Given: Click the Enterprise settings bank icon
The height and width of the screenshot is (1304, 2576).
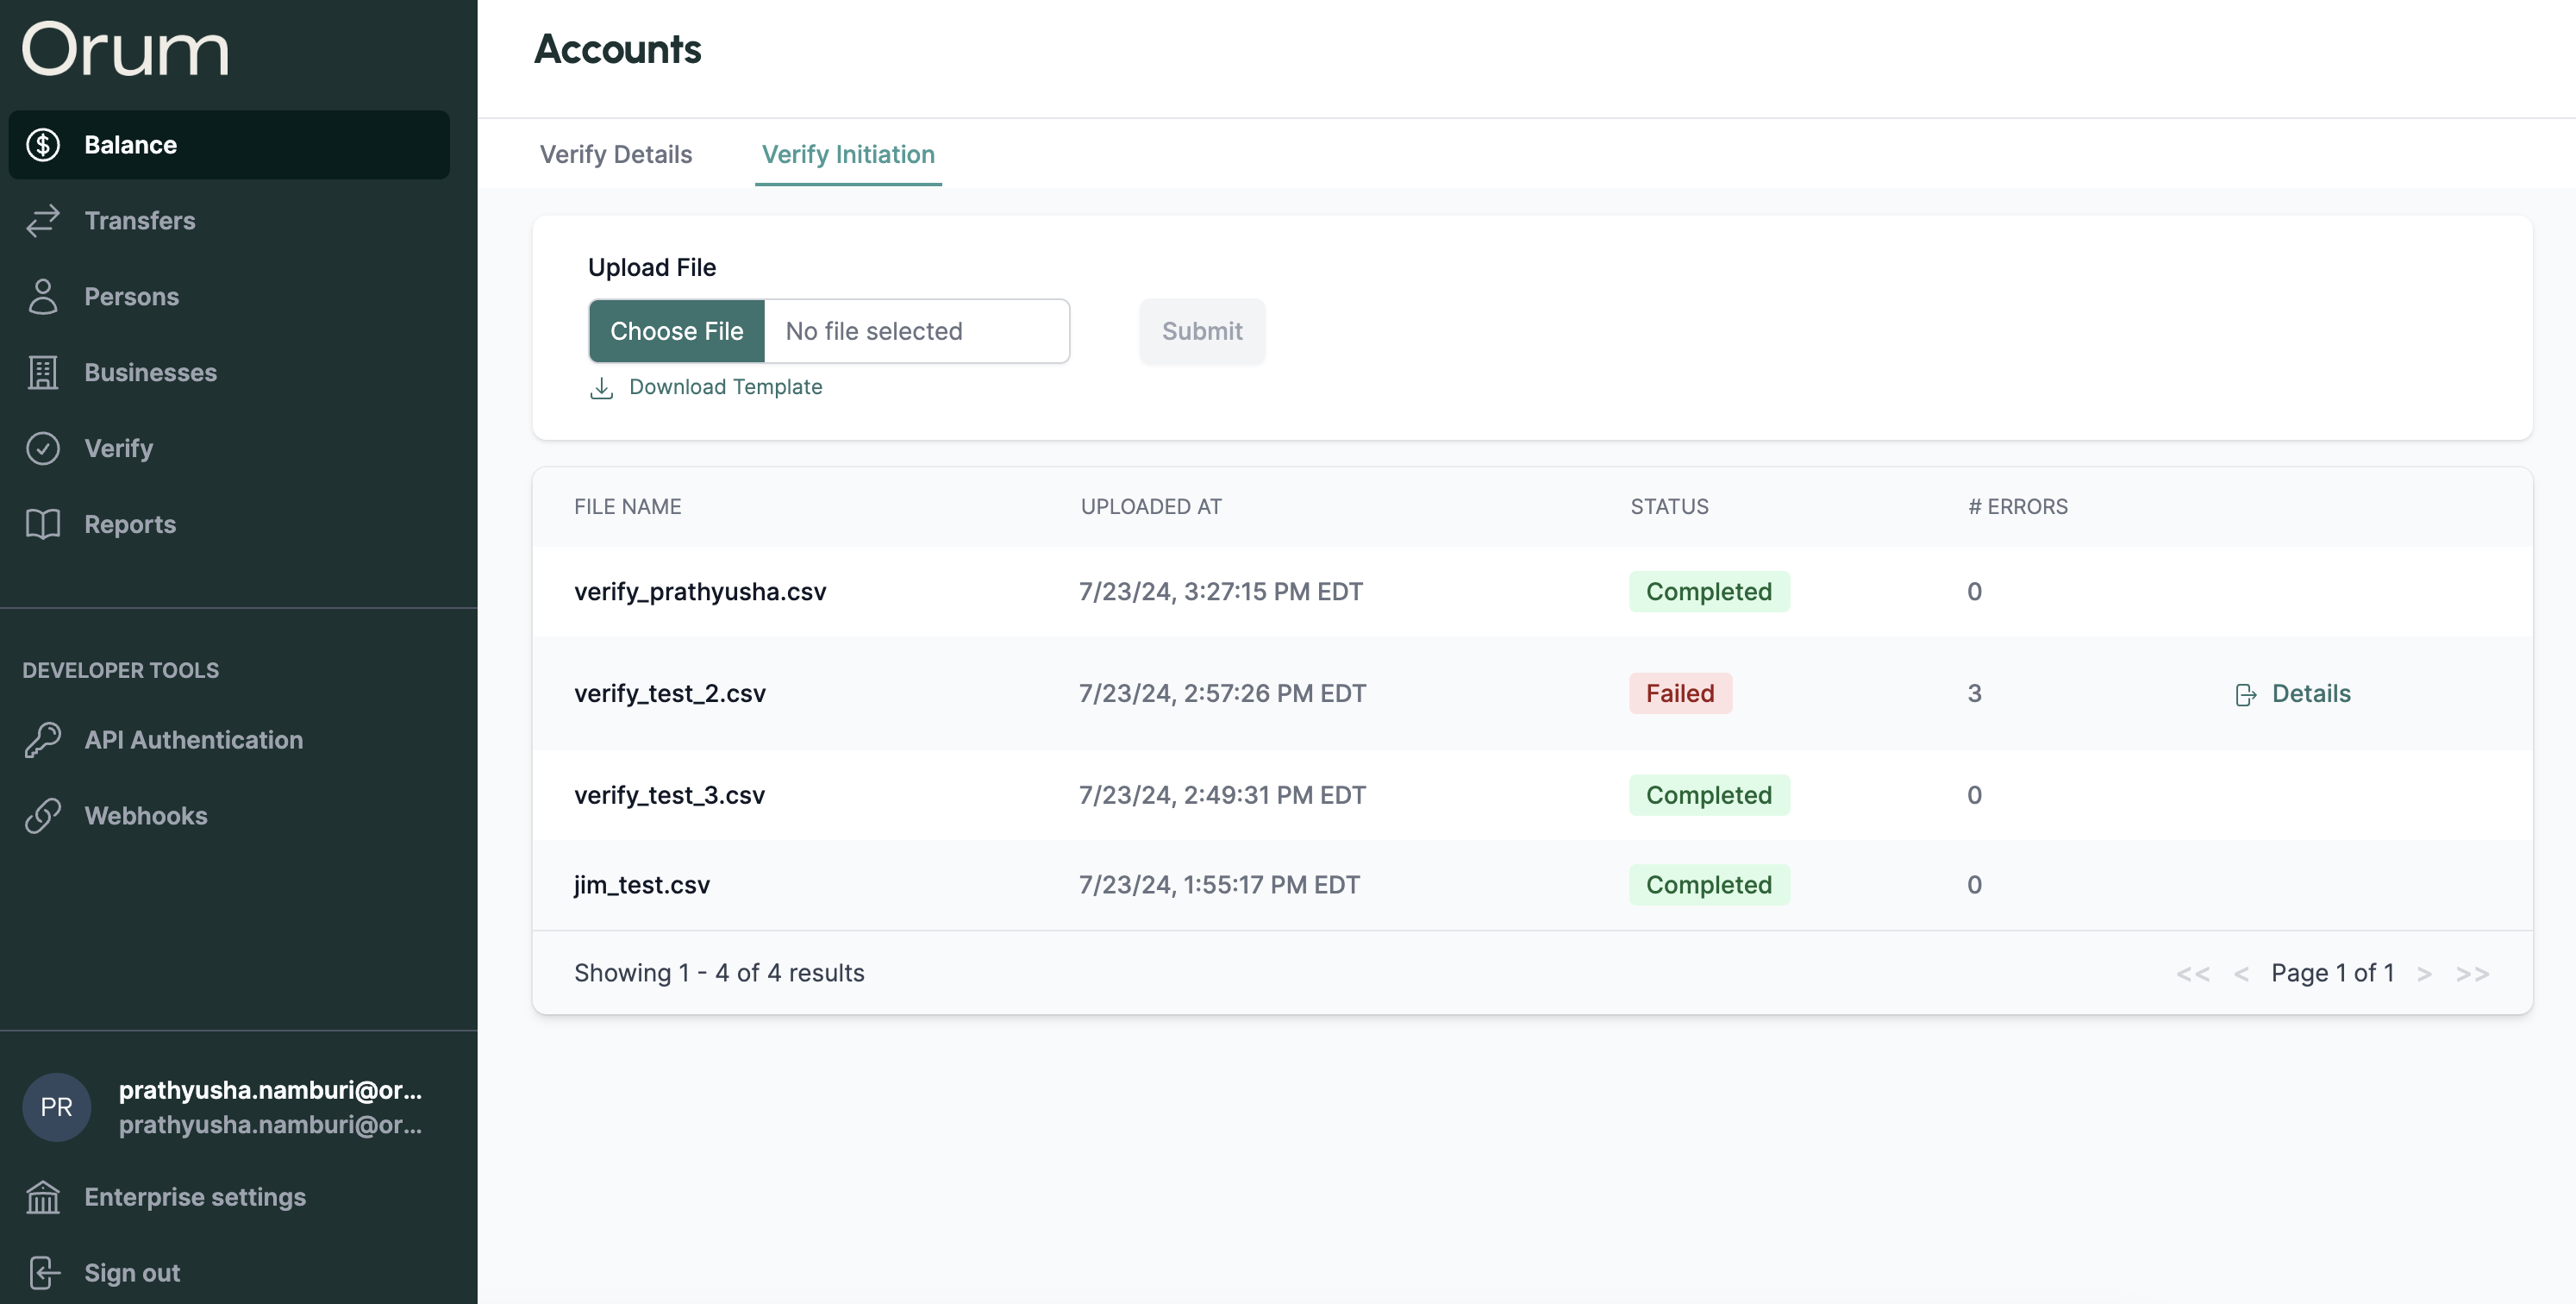Looking at the screenshot, I should [43, 1197].
